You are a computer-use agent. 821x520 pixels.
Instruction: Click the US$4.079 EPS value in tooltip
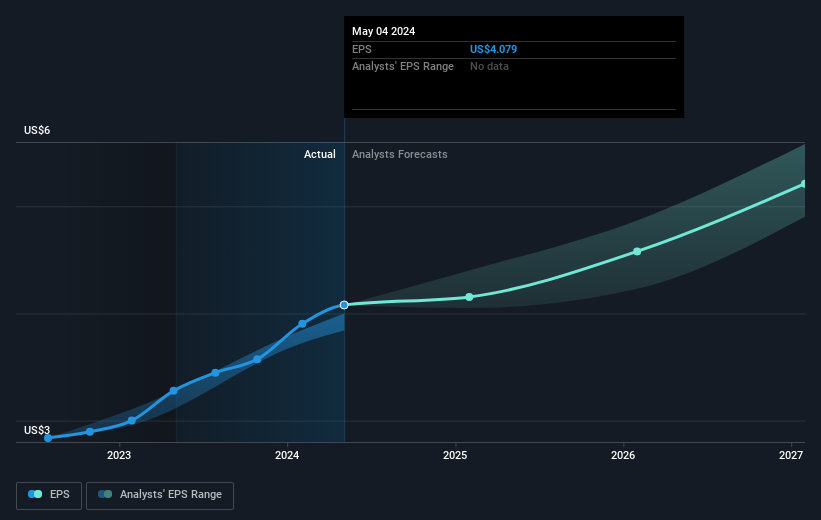click(493, 49)
